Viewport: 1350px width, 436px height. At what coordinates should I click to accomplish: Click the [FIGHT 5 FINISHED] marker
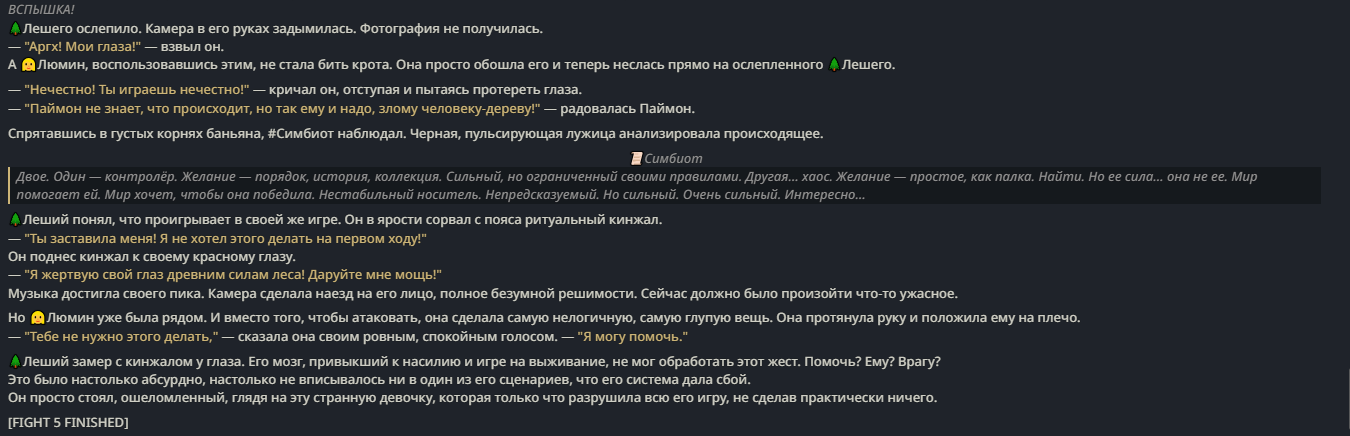click(x=68, y=423)
